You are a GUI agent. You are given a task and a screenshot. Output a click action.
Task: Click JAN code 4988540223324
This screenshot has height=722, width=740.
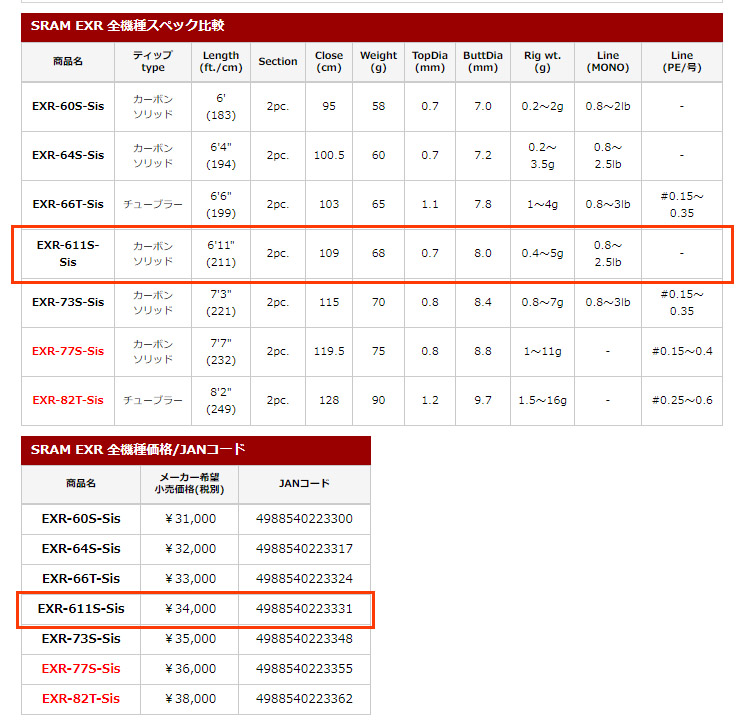click(304, 579)
